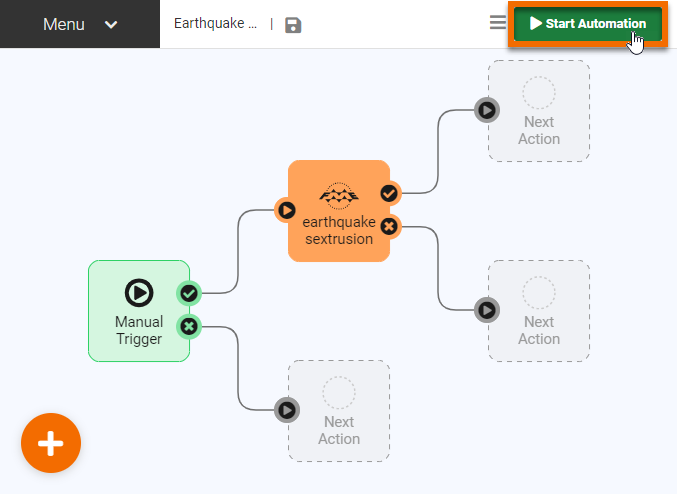This screenshot has width=677, height=494.
Task: Click bottom Next Action input connector
Action: pos(286,410)
